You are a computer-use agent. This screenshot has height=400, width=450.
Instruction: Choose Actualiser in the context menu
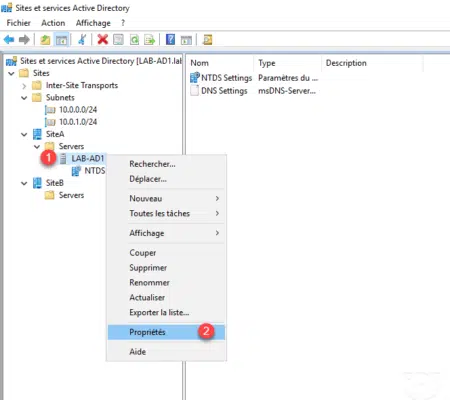[166, 297]
